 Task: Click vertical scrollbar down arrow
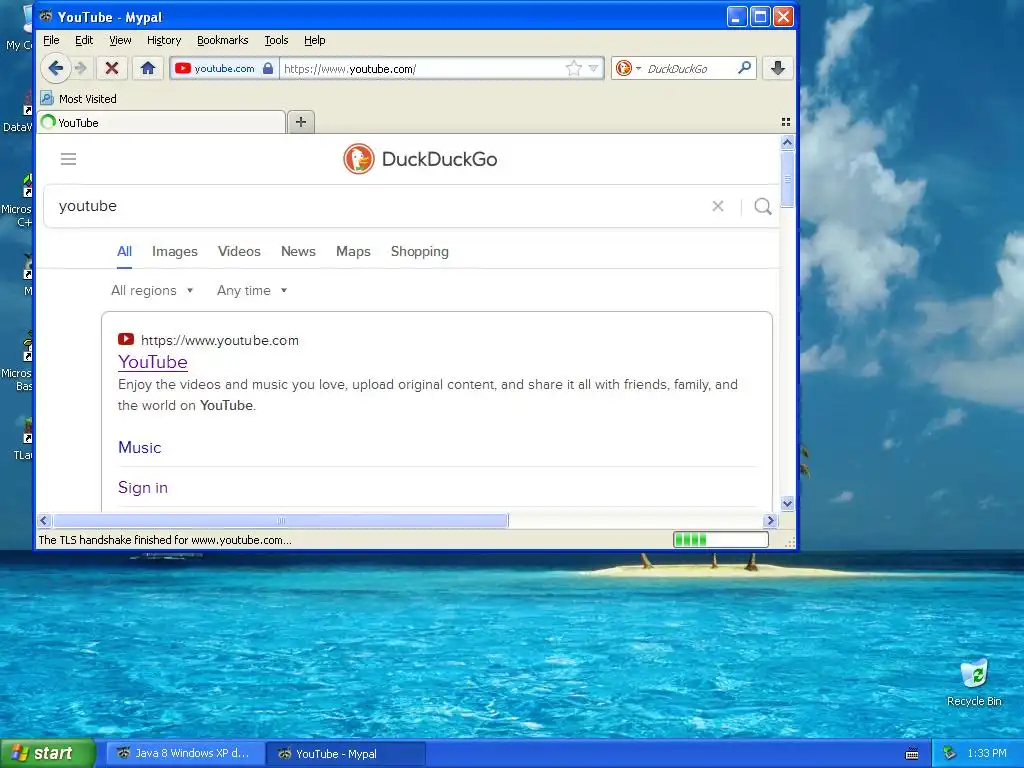pyautogui.click(x=788, y=503)
